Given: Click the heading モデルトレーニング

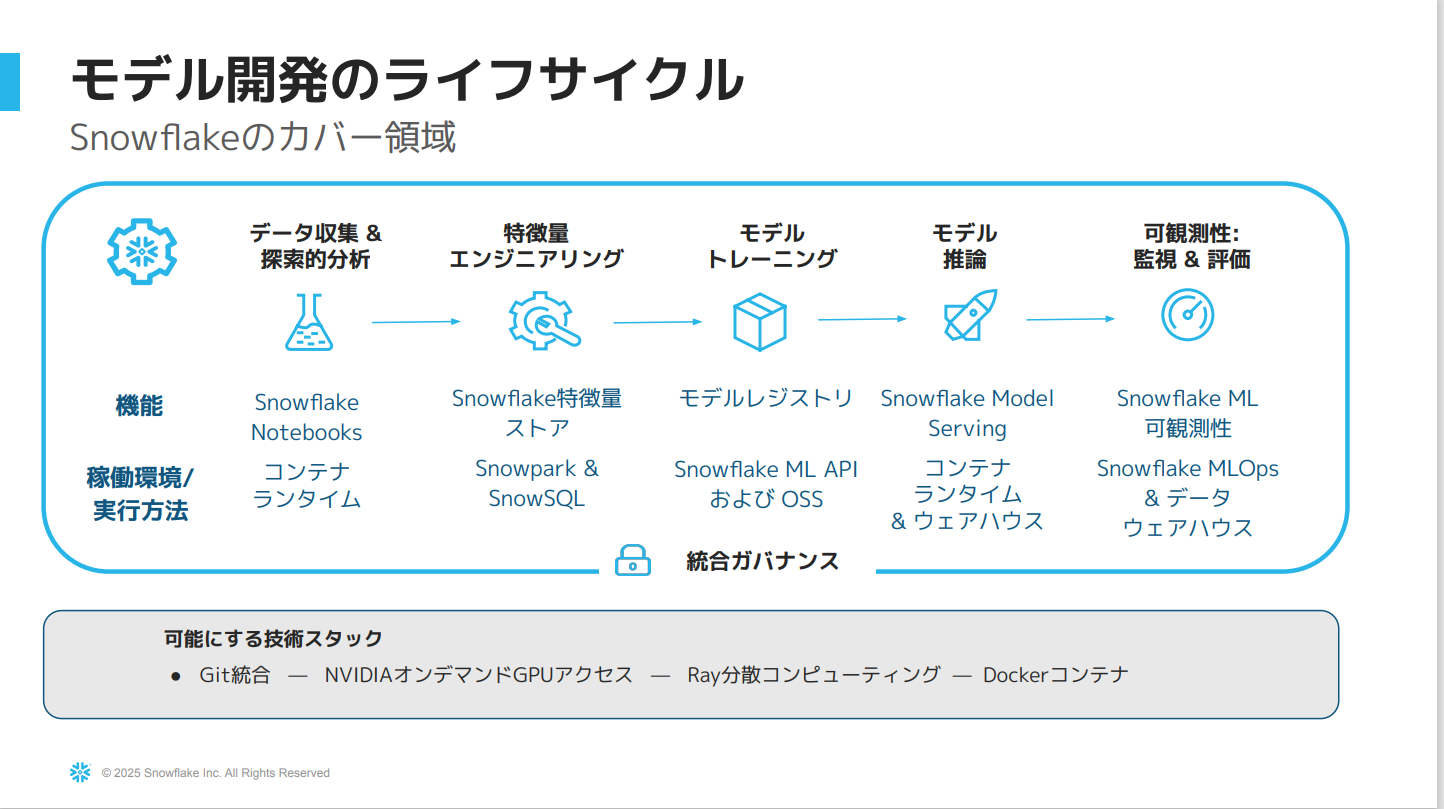Looking at the screenshot, I should [771, 246].
